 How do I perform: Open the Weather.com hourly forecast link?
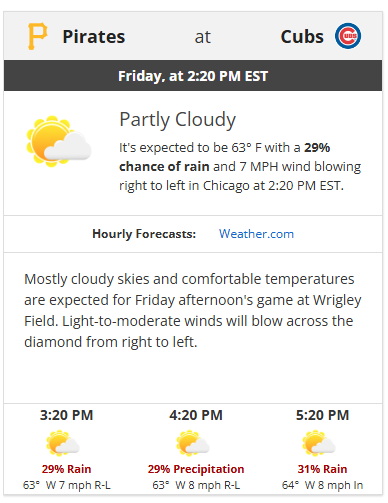[x=256, y=234]
